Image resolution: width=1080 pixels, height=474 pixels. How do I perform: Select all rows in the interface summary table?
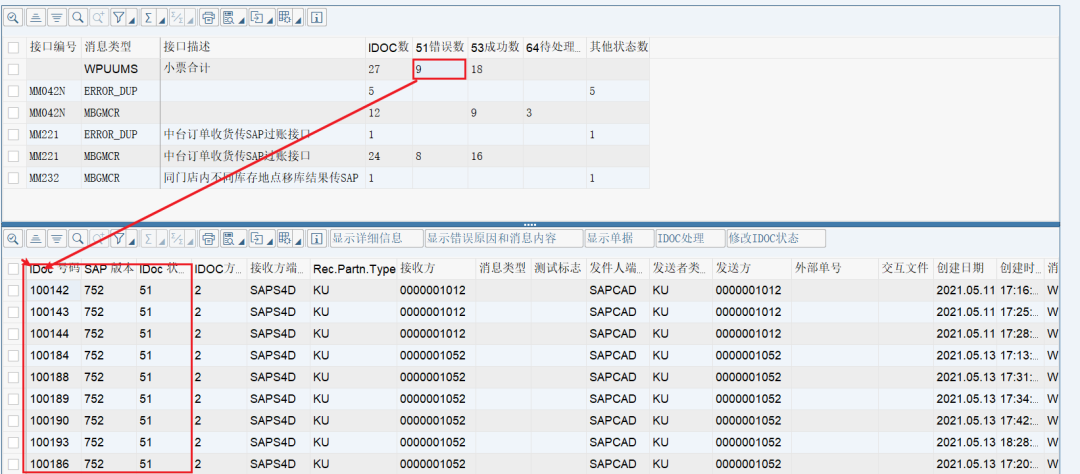pyautogui.click(x=14, y=48)
